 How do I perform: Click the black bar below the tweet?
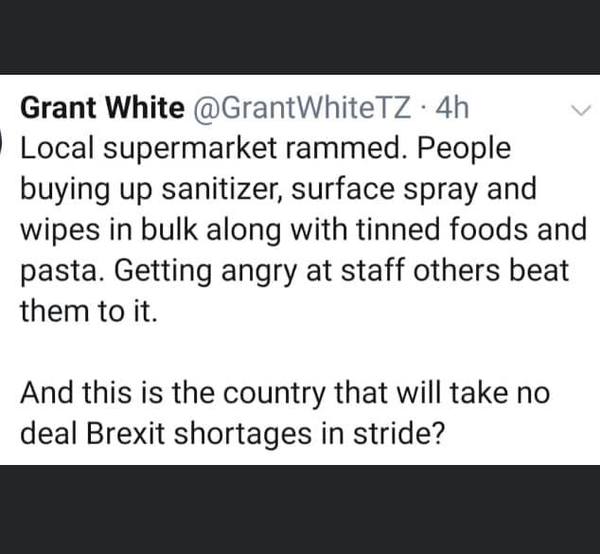(x=300, y=509)
